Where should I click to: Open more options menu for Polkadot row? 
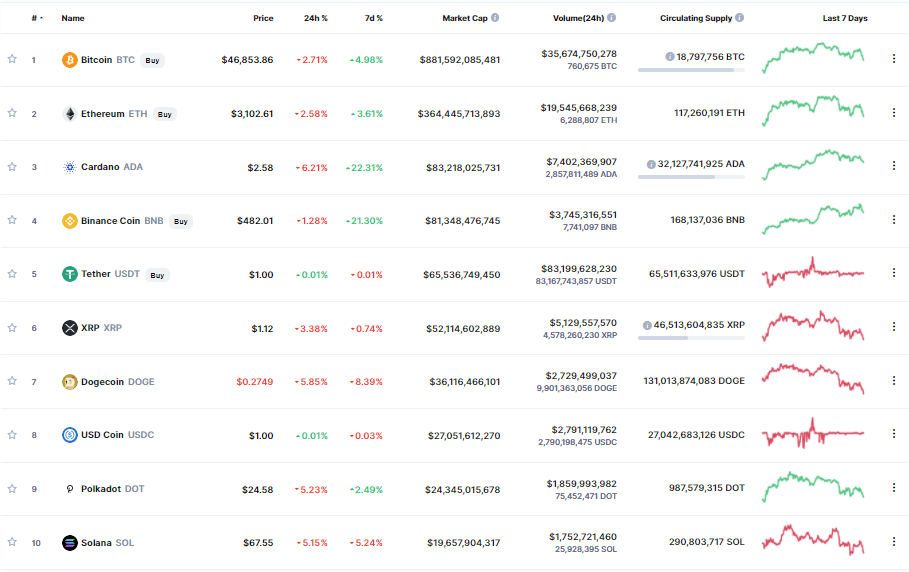(894, 488)
